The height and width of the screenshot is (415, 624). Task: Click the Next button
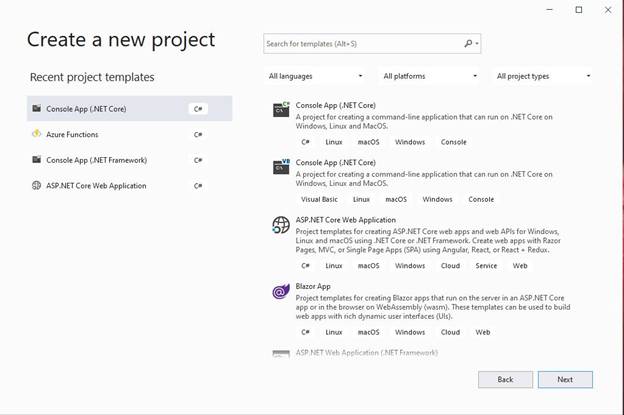point(565,380)
